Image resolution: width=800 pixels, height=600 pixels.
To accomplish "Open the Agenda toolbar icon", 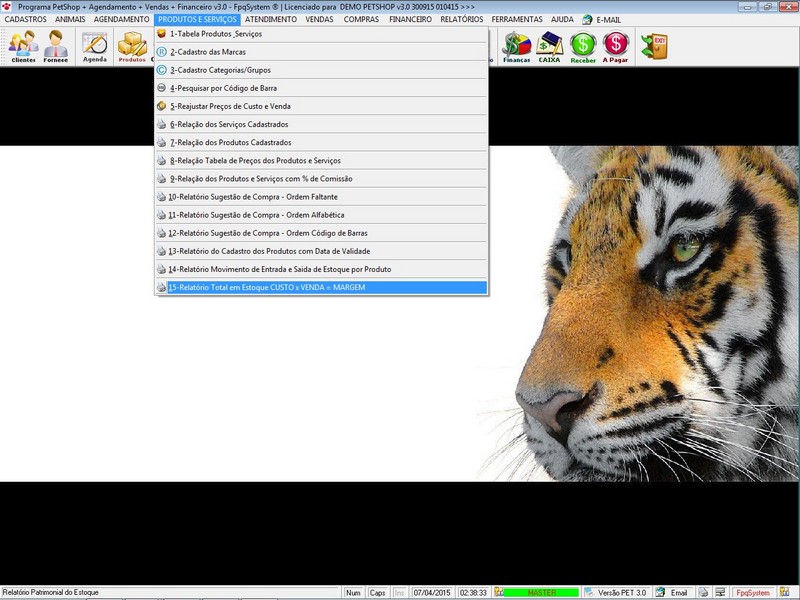I will point(95,46).
